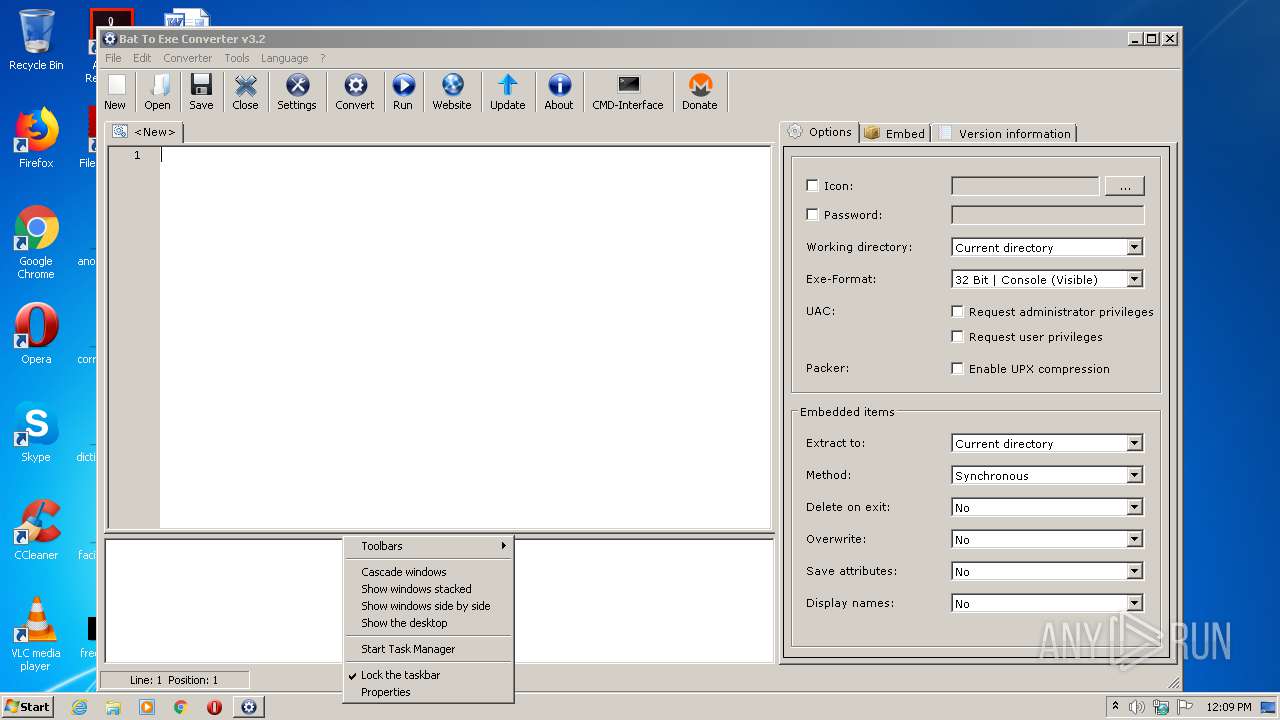Open the Display names dropdown
The width and height of the screenshot is (1280, 720).
click(1047, 603)
